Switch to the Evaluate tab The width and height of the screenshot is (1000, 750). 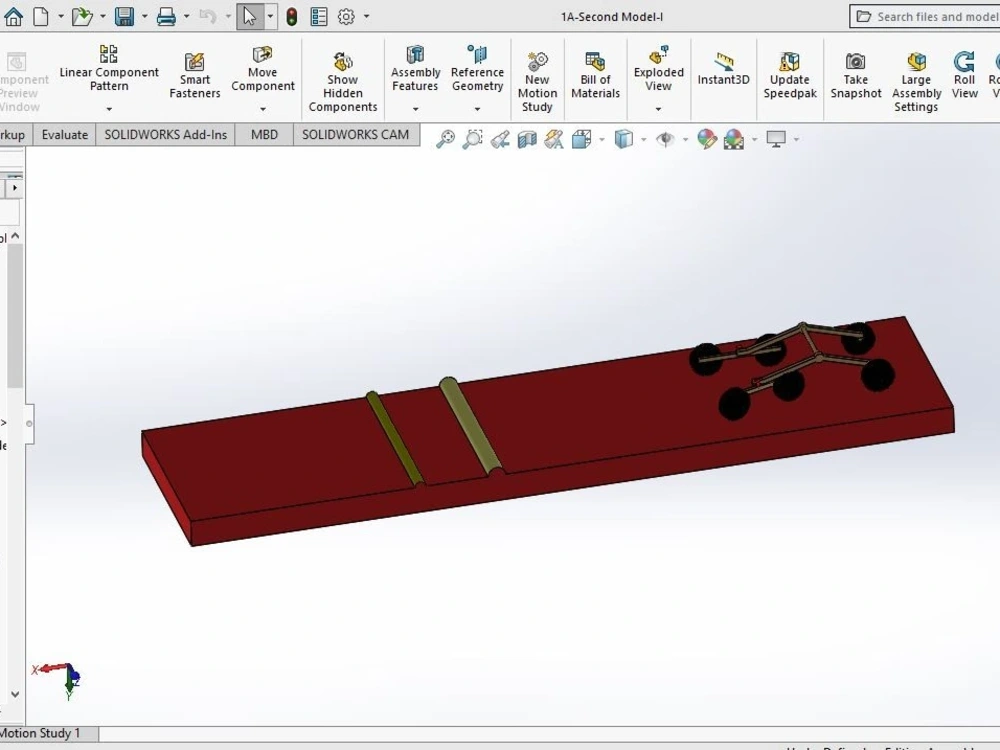click(64, 135)
